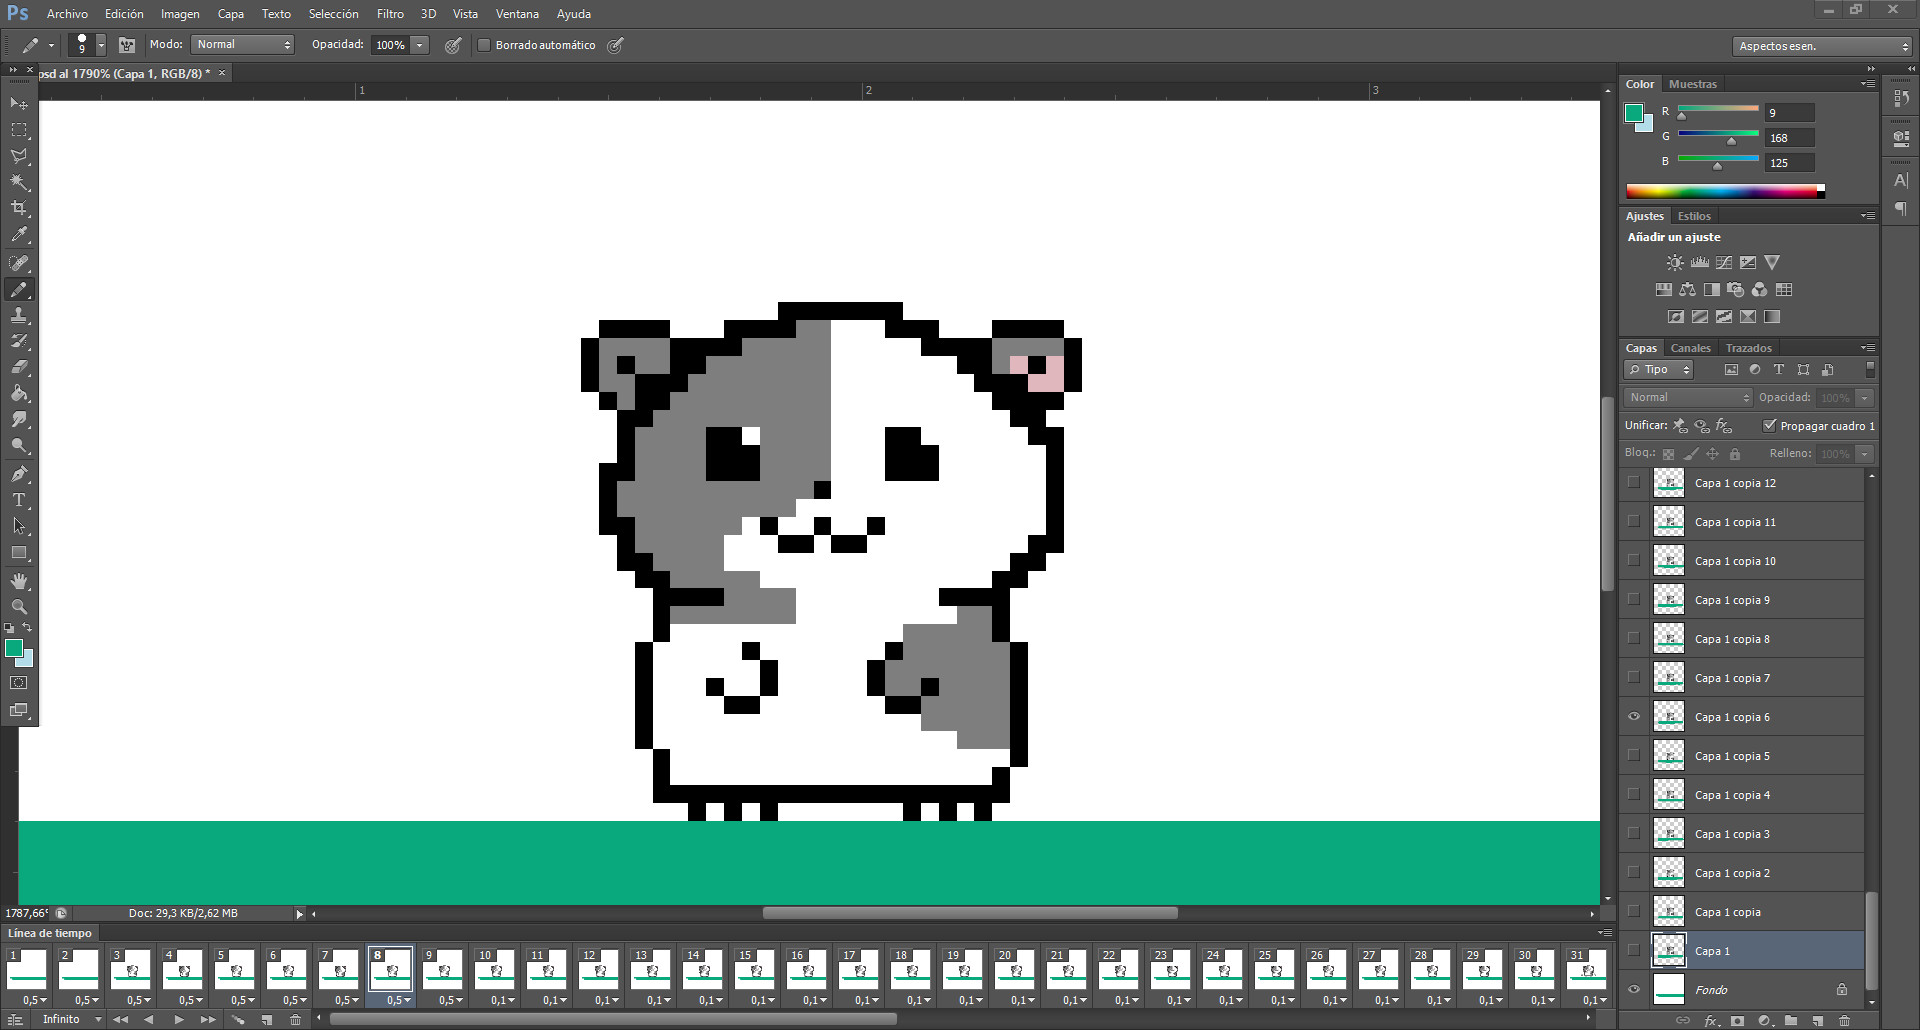1920x1030 pixels.
Task: Hide the Fondo layer visibility eye
Action: [x=1634, y=989]
